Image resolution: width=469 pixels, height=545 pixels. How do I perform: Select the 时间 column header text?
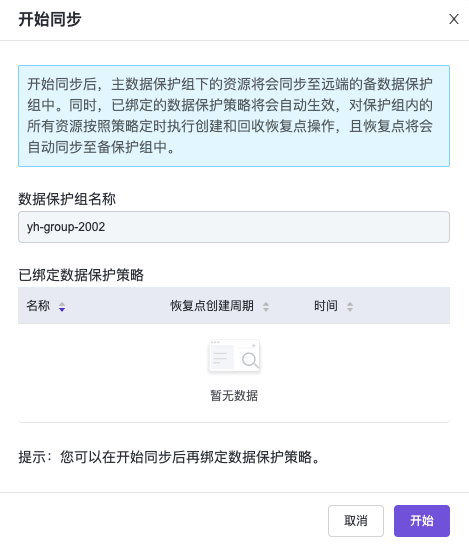[x=326, y=306]
